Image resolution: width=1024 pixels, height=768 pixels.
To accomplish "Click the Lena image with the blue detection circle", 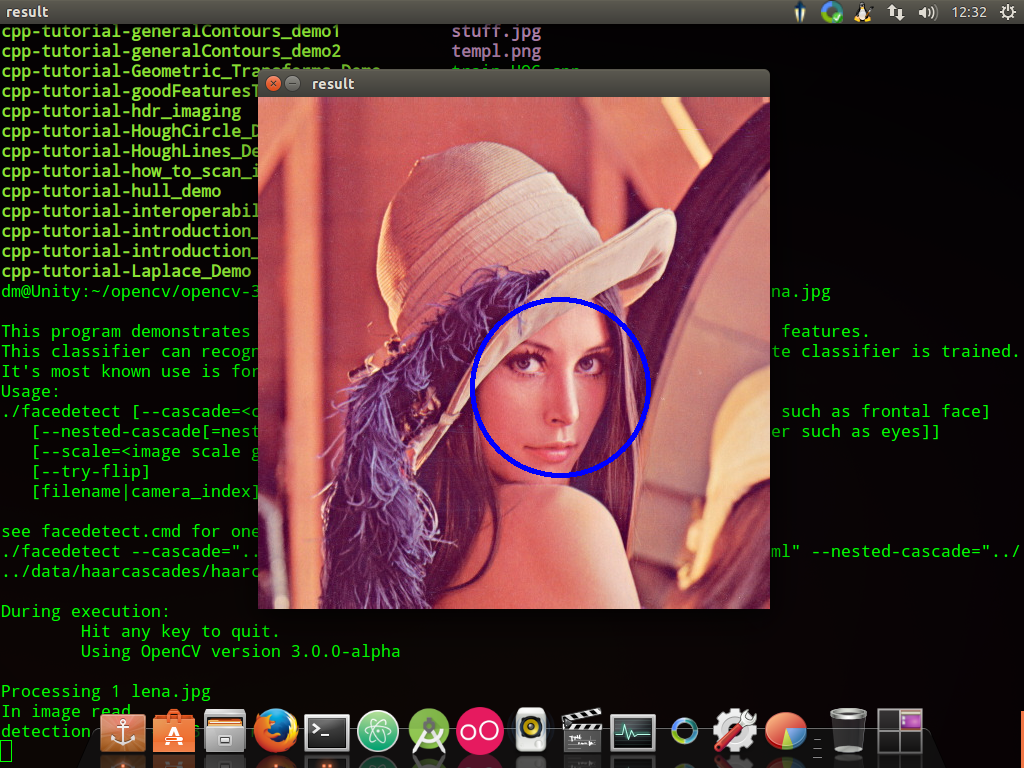I will point(513,353).
